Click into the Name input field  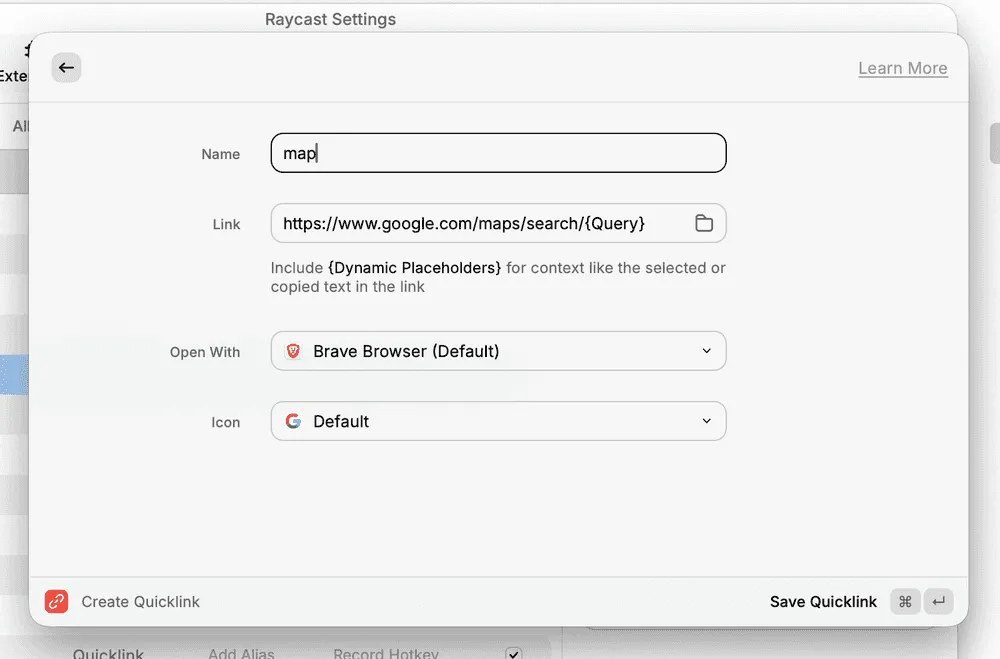pyautogui.click(x=498, y=153)
